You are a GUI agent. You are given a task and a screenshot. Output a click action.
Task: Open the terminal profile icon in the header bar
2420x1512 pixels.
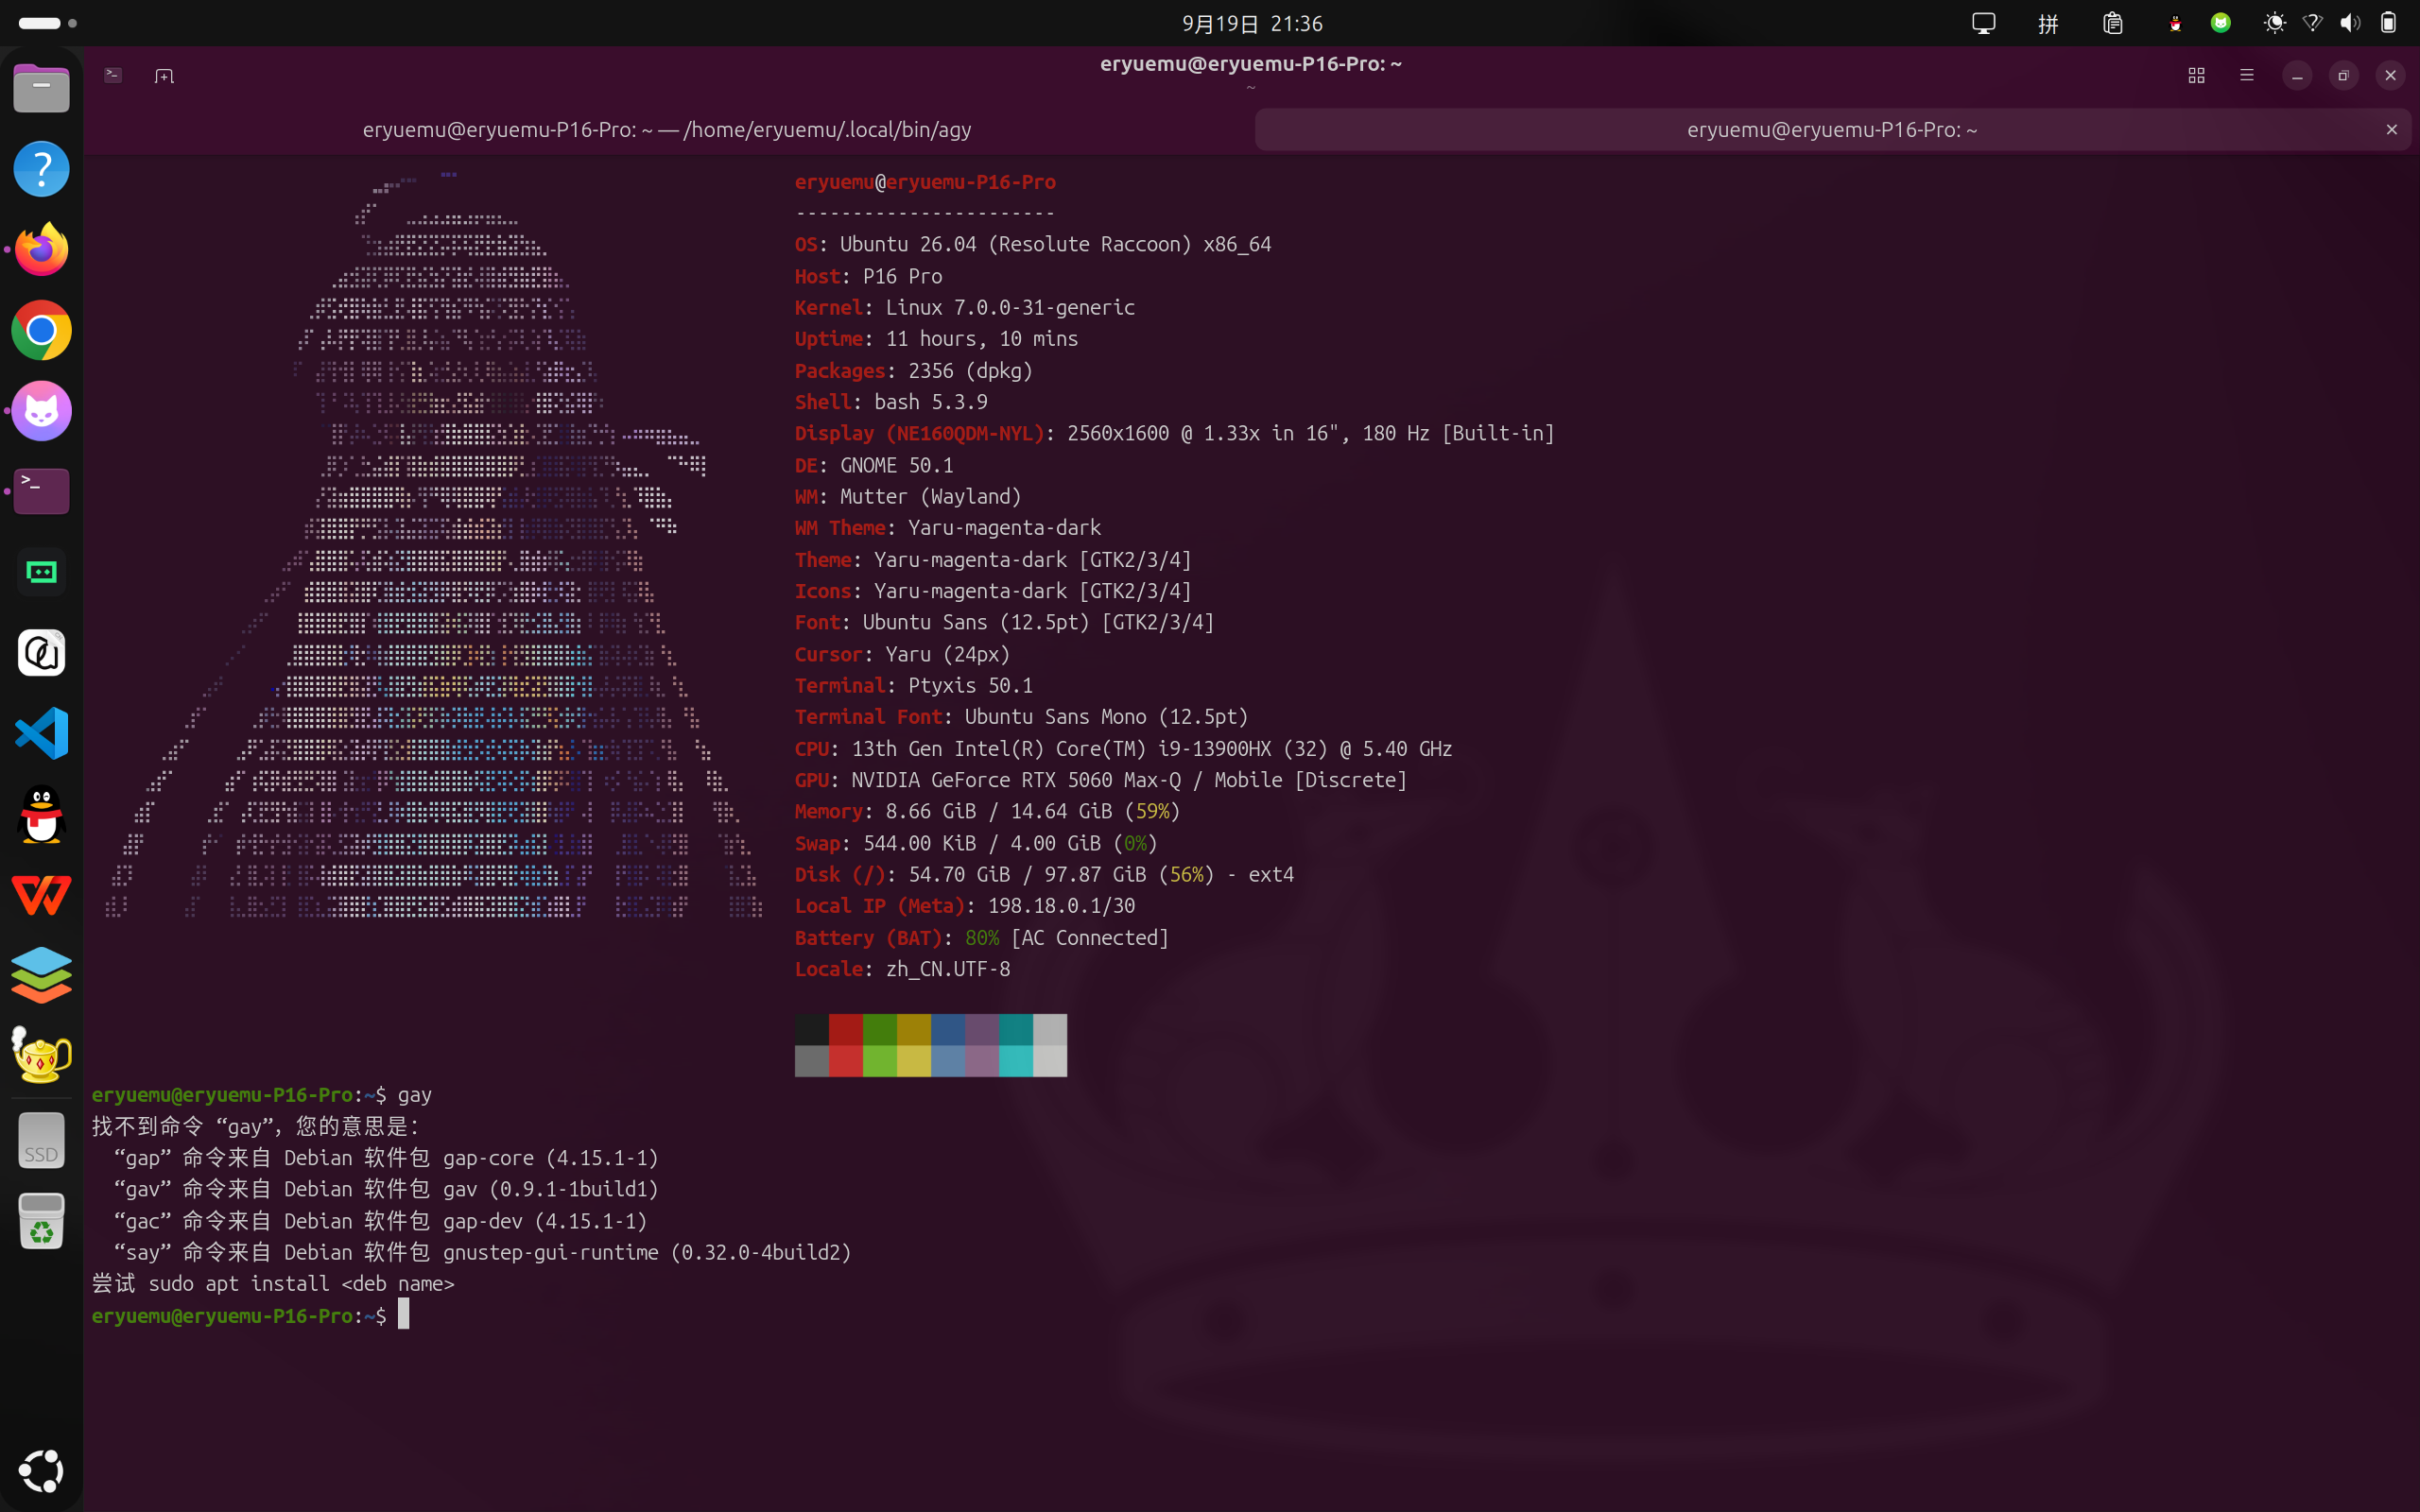point(113,75)
